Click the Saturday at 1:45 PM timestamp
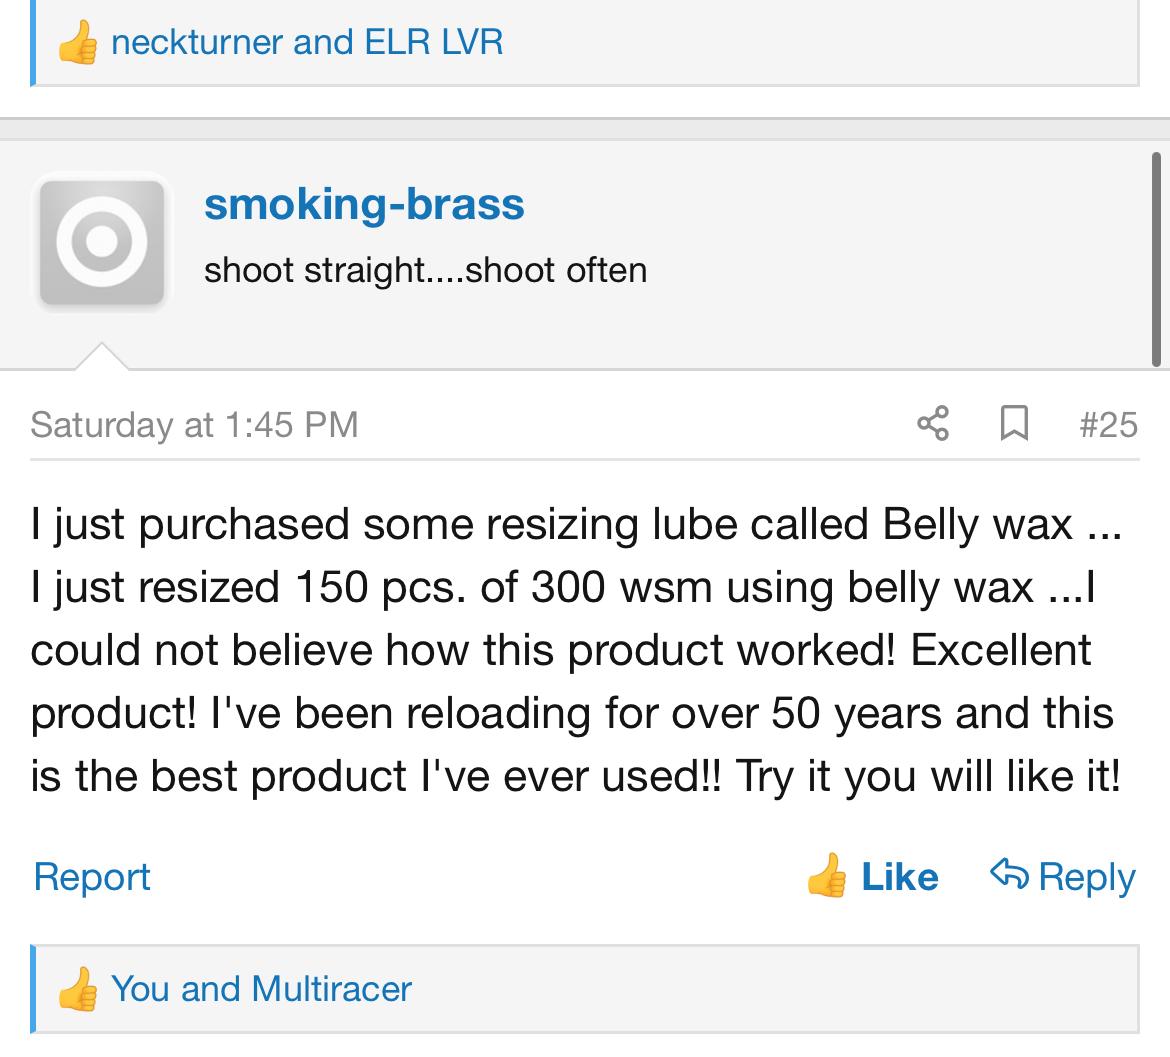The height and width of the screenshot is (1057, 1170). (x=194, y=424)
